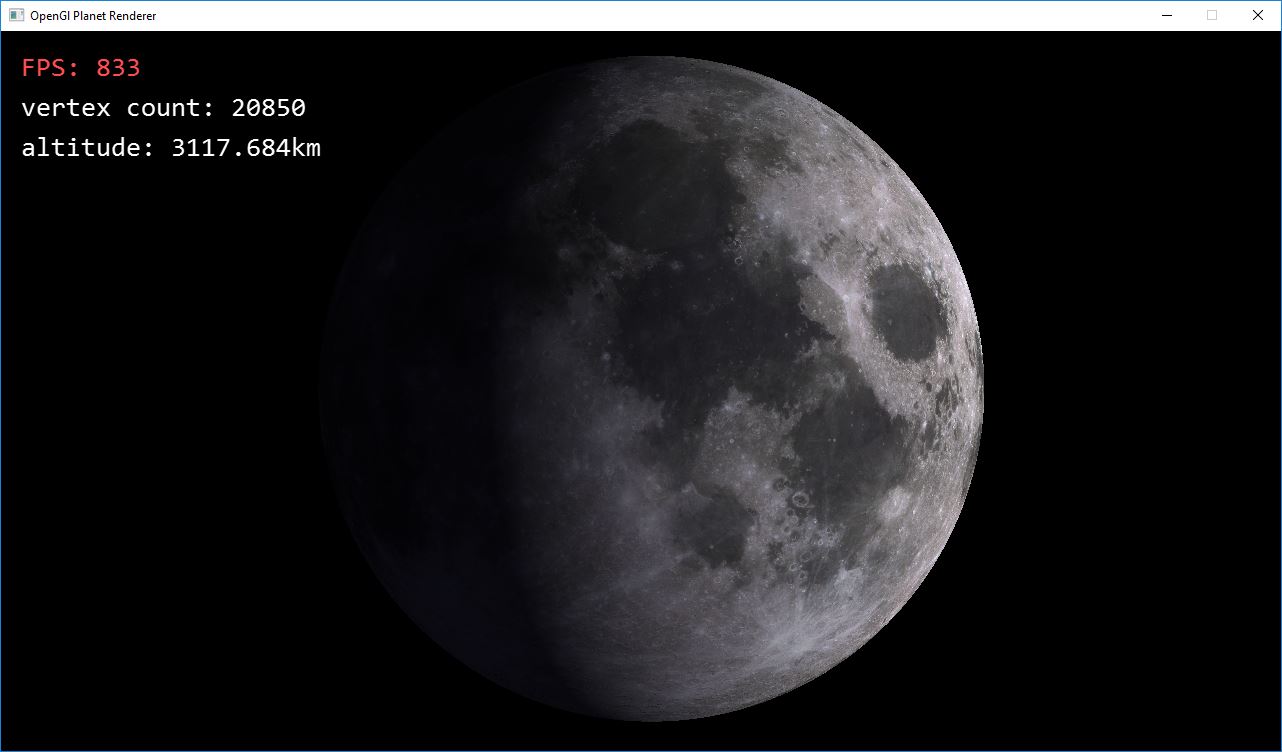The width and height of the screenshot is (1282, 752).
Task: Click the empty middle area of the title bar
Action: coord(650,16)
